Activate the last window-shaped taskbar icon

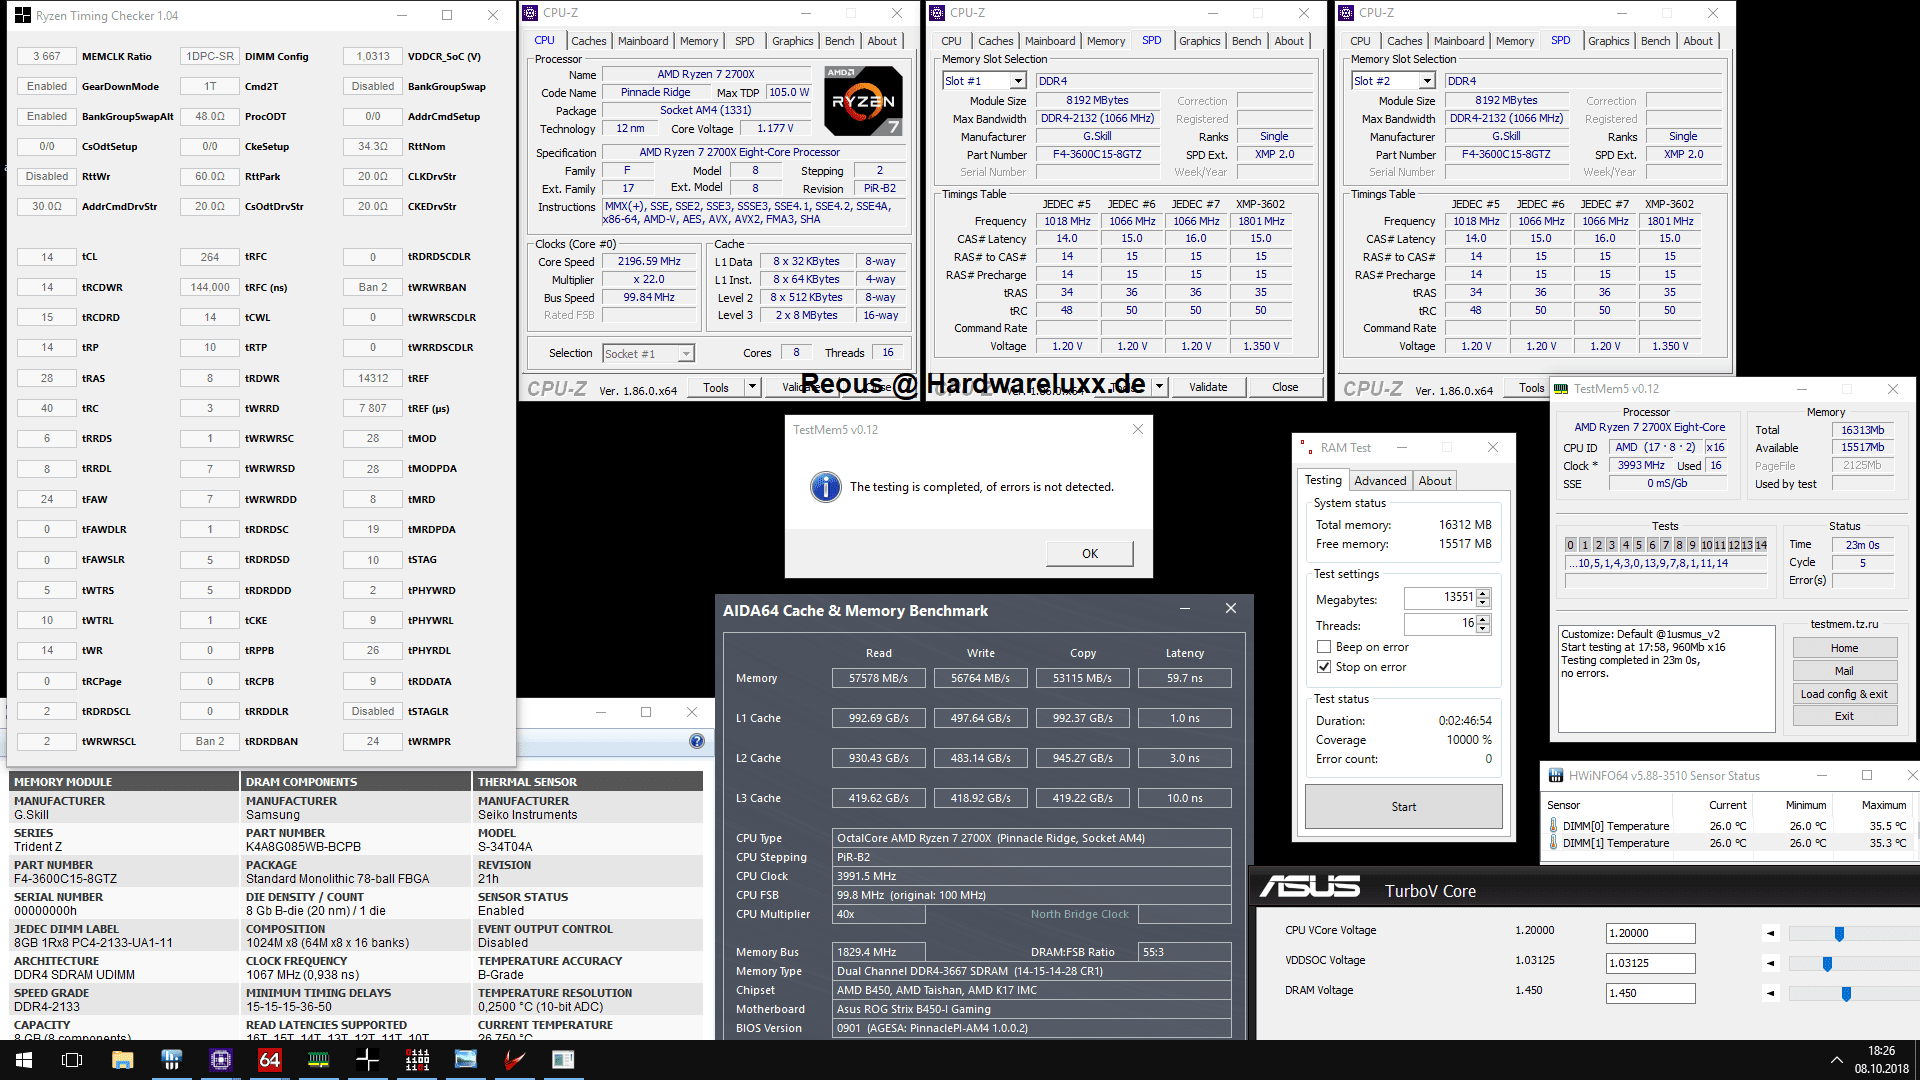pos(563,1060)
